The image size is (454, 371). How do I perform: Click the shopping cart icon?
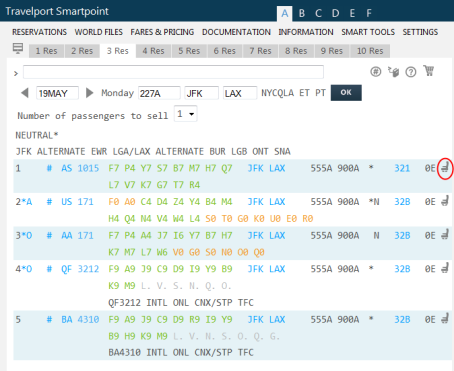(x=429, y=71)
